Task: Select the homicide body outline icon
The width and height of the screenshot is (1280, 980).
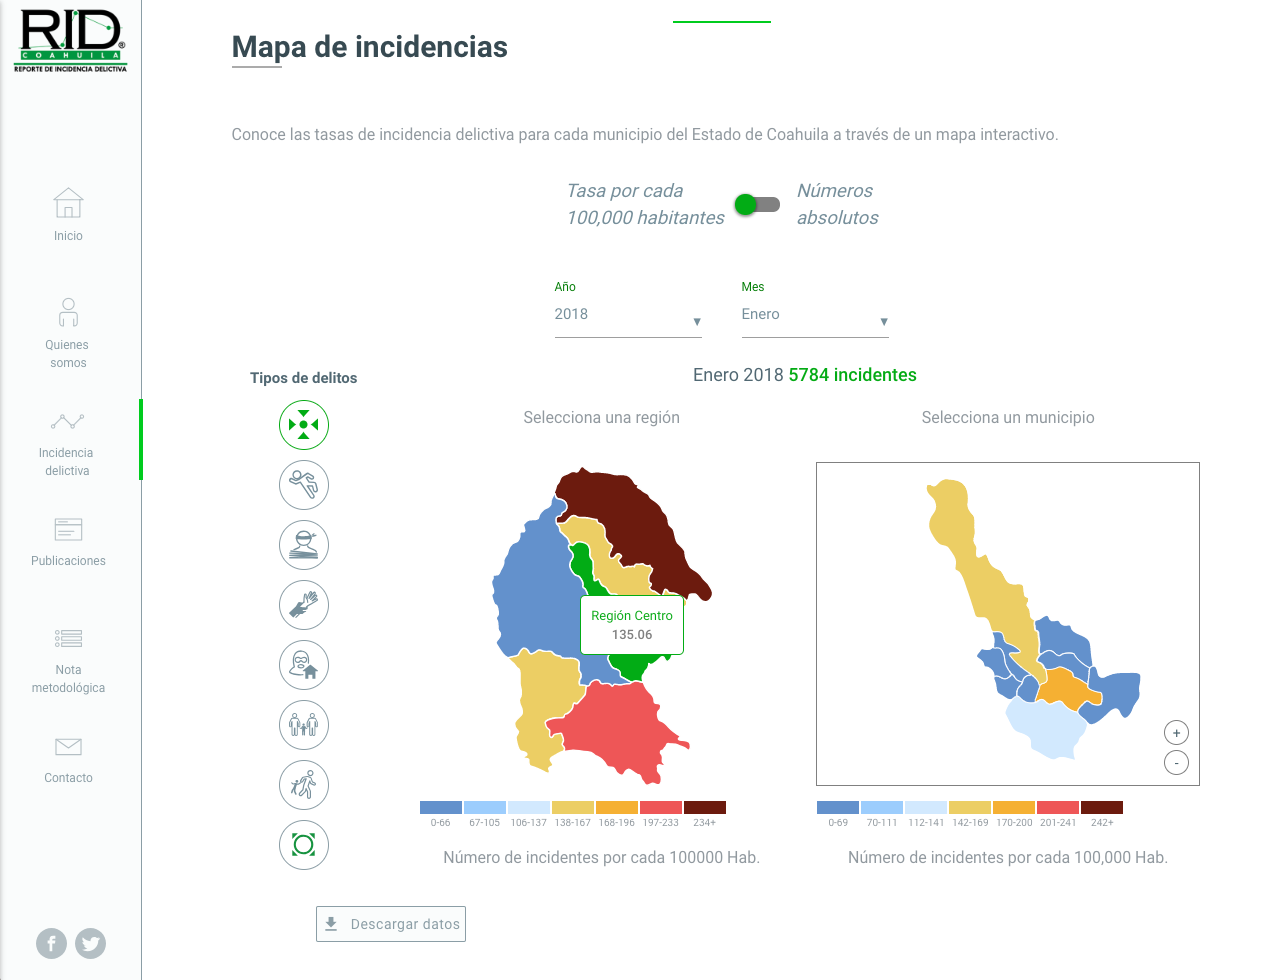Action: click(x=304, y=485)
